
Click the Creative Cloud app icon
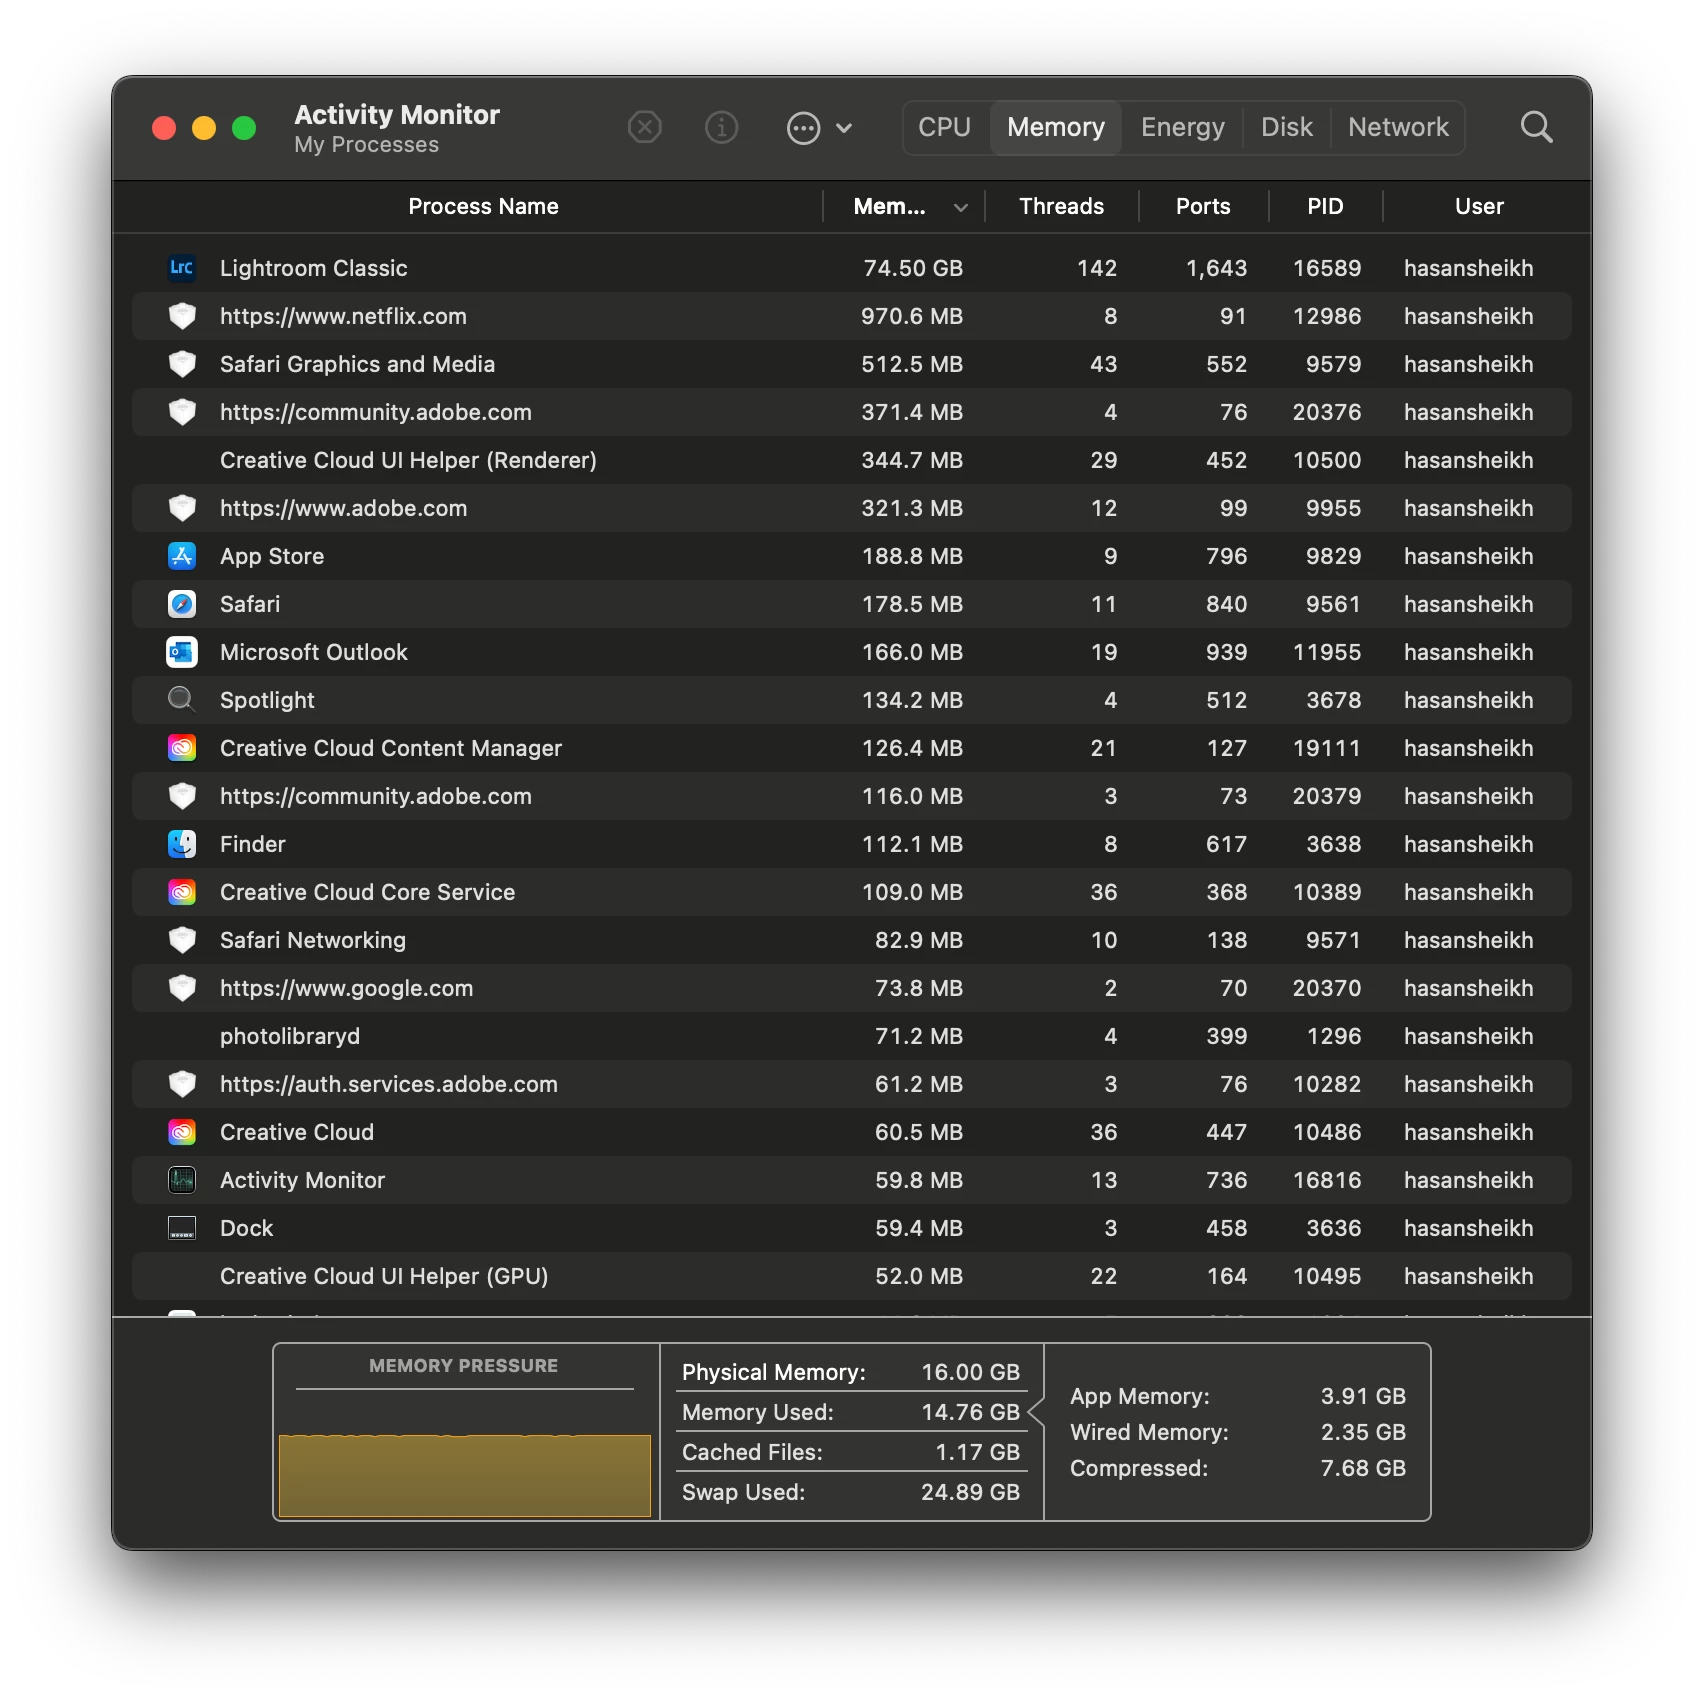click(x=182, y=1132)
